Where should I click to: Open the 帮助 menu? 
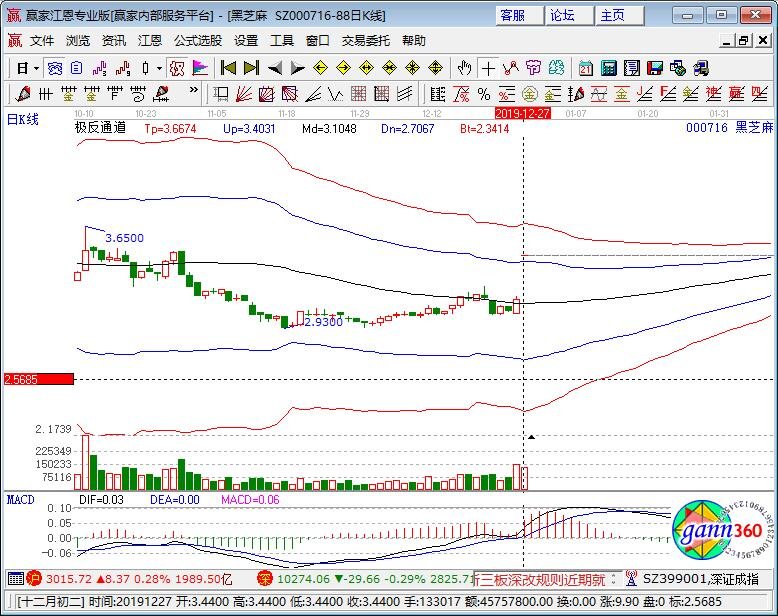click(x=414, y=41)
